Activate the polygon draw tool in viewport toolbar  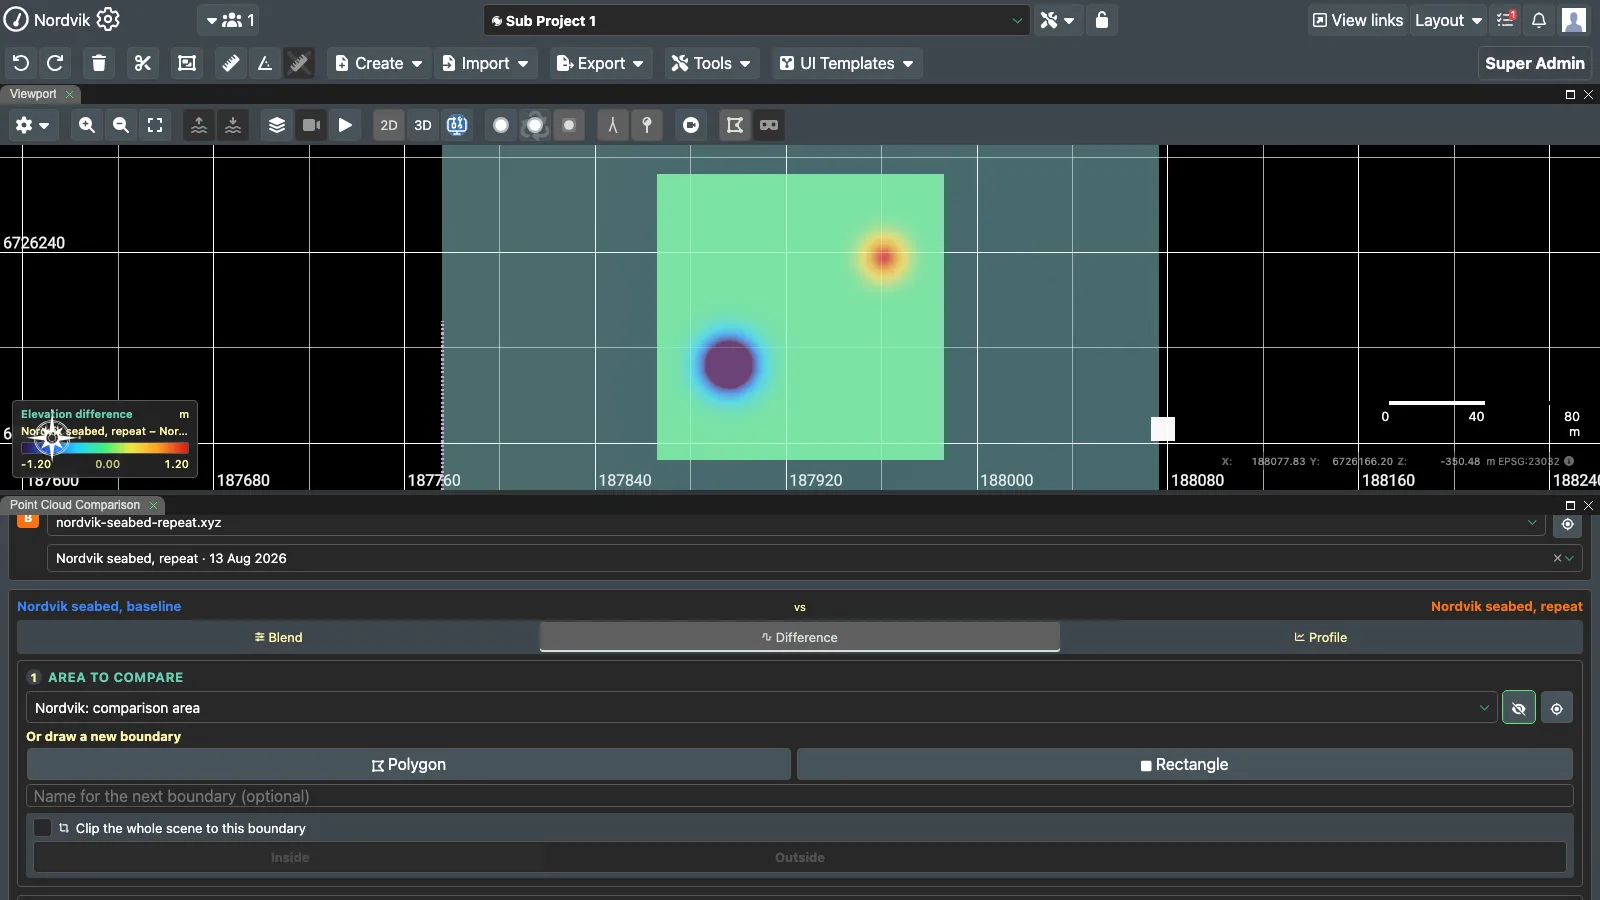coord(735,125)
